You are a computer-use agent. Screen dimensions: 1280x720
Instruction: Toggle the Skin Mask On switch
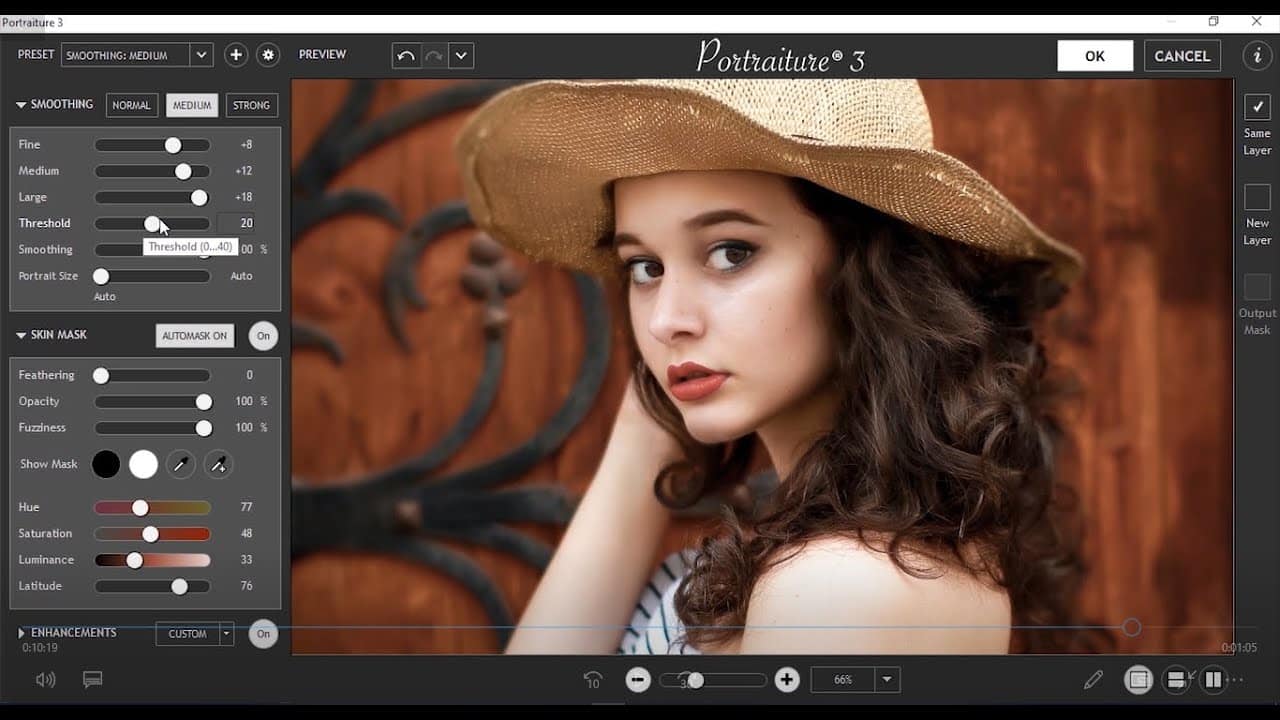(x=263, y=336)
